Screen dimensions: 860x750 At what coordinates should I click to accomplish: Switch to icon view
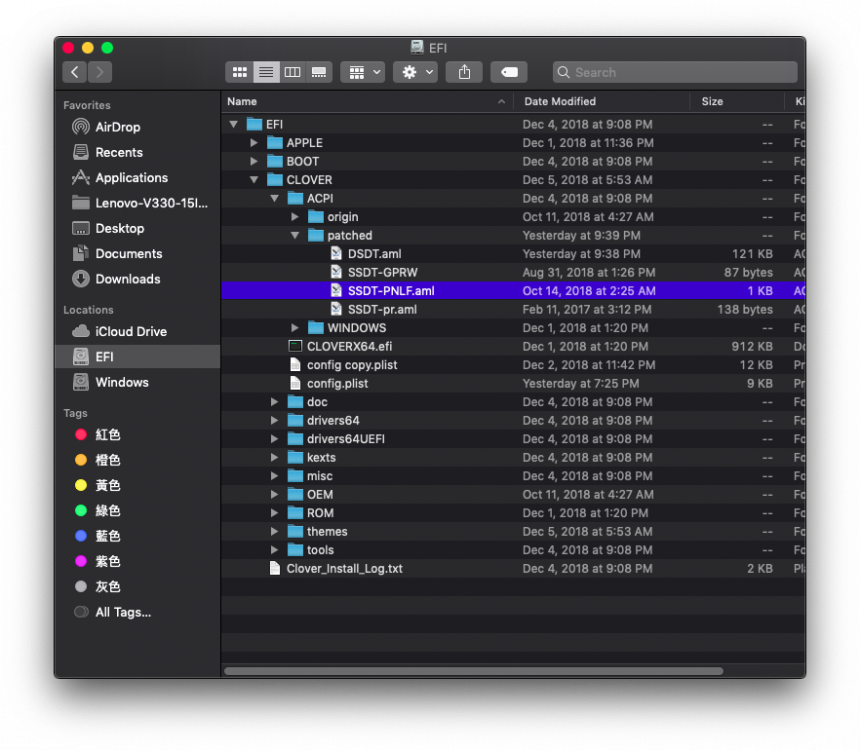240,72
